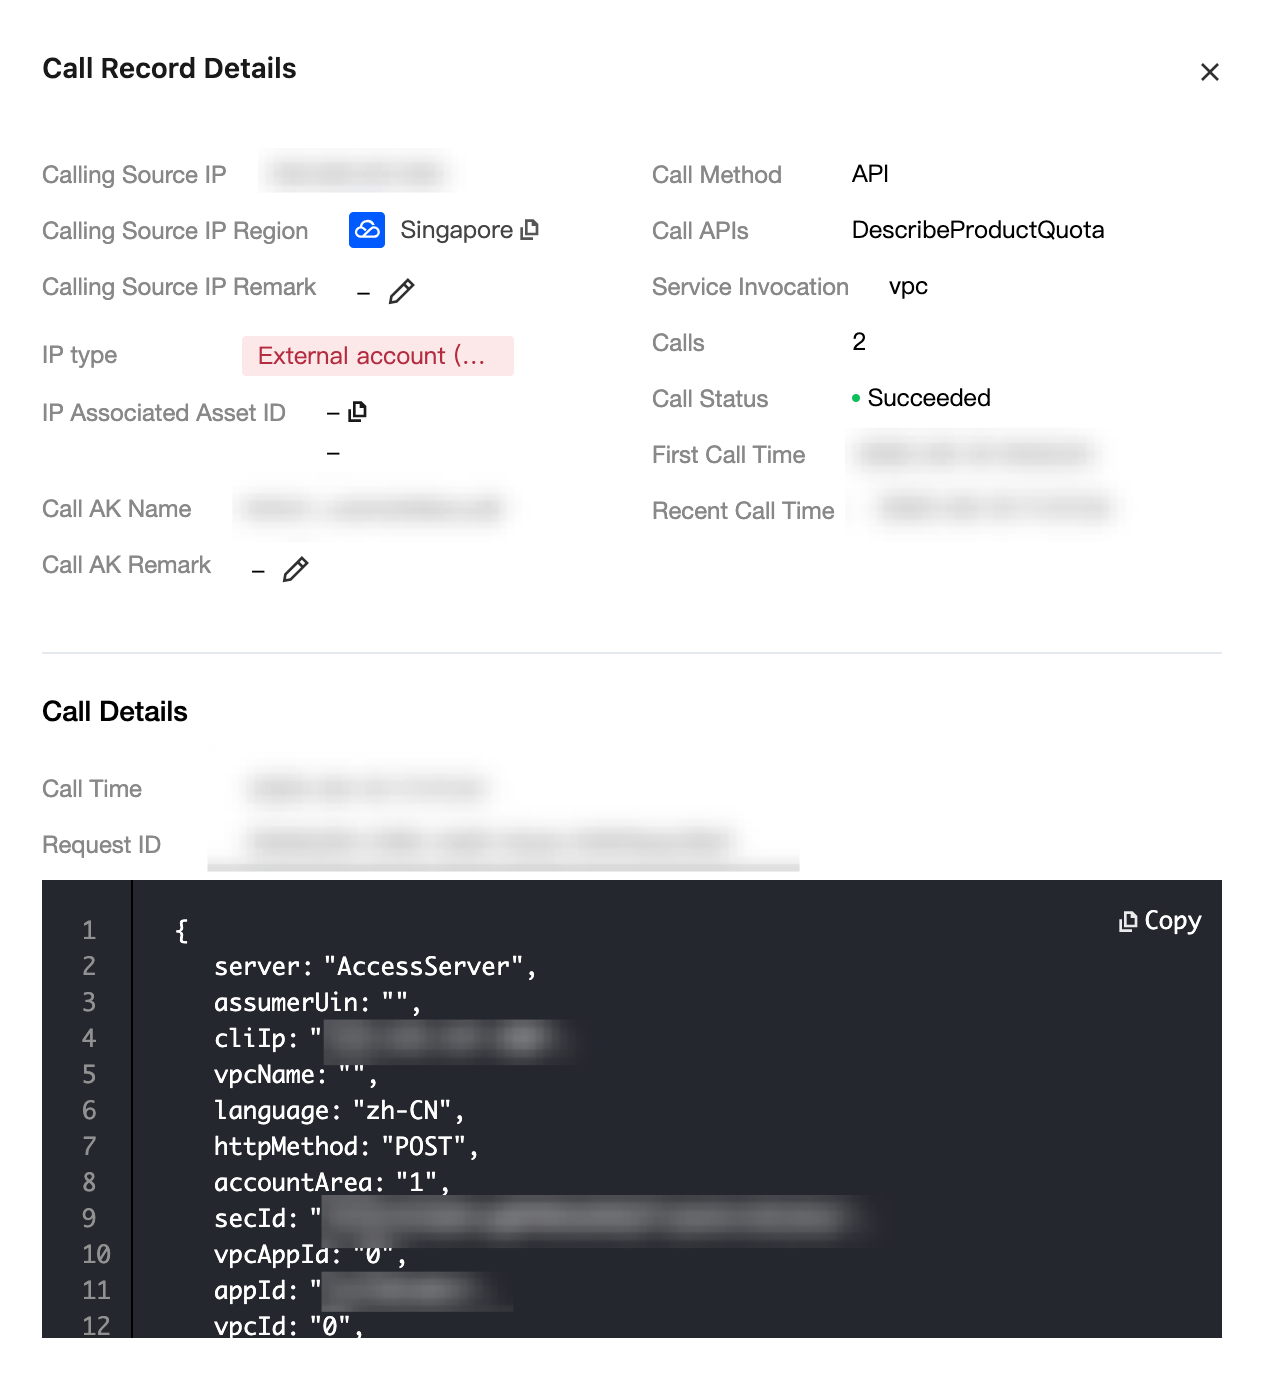Click the blurred Call AK Name value

[372, 509]
